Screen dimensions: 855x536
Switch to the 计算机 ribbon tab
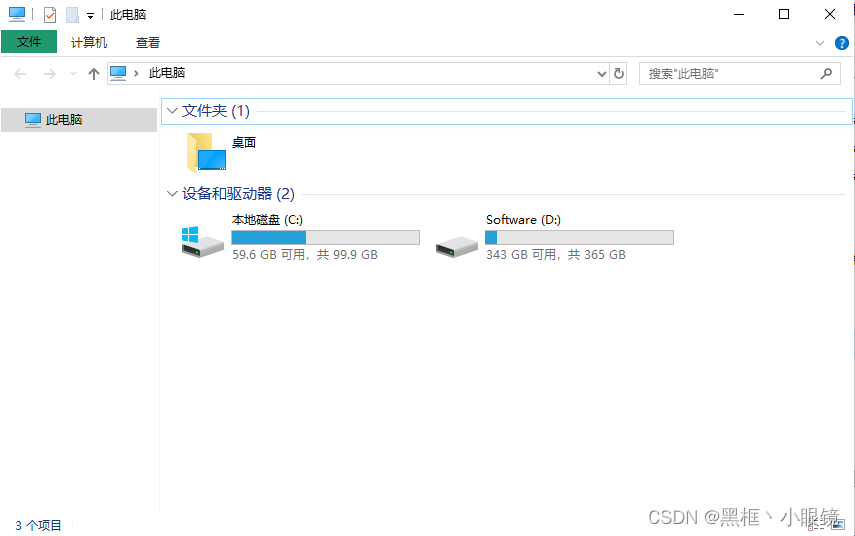click(89, 43)
